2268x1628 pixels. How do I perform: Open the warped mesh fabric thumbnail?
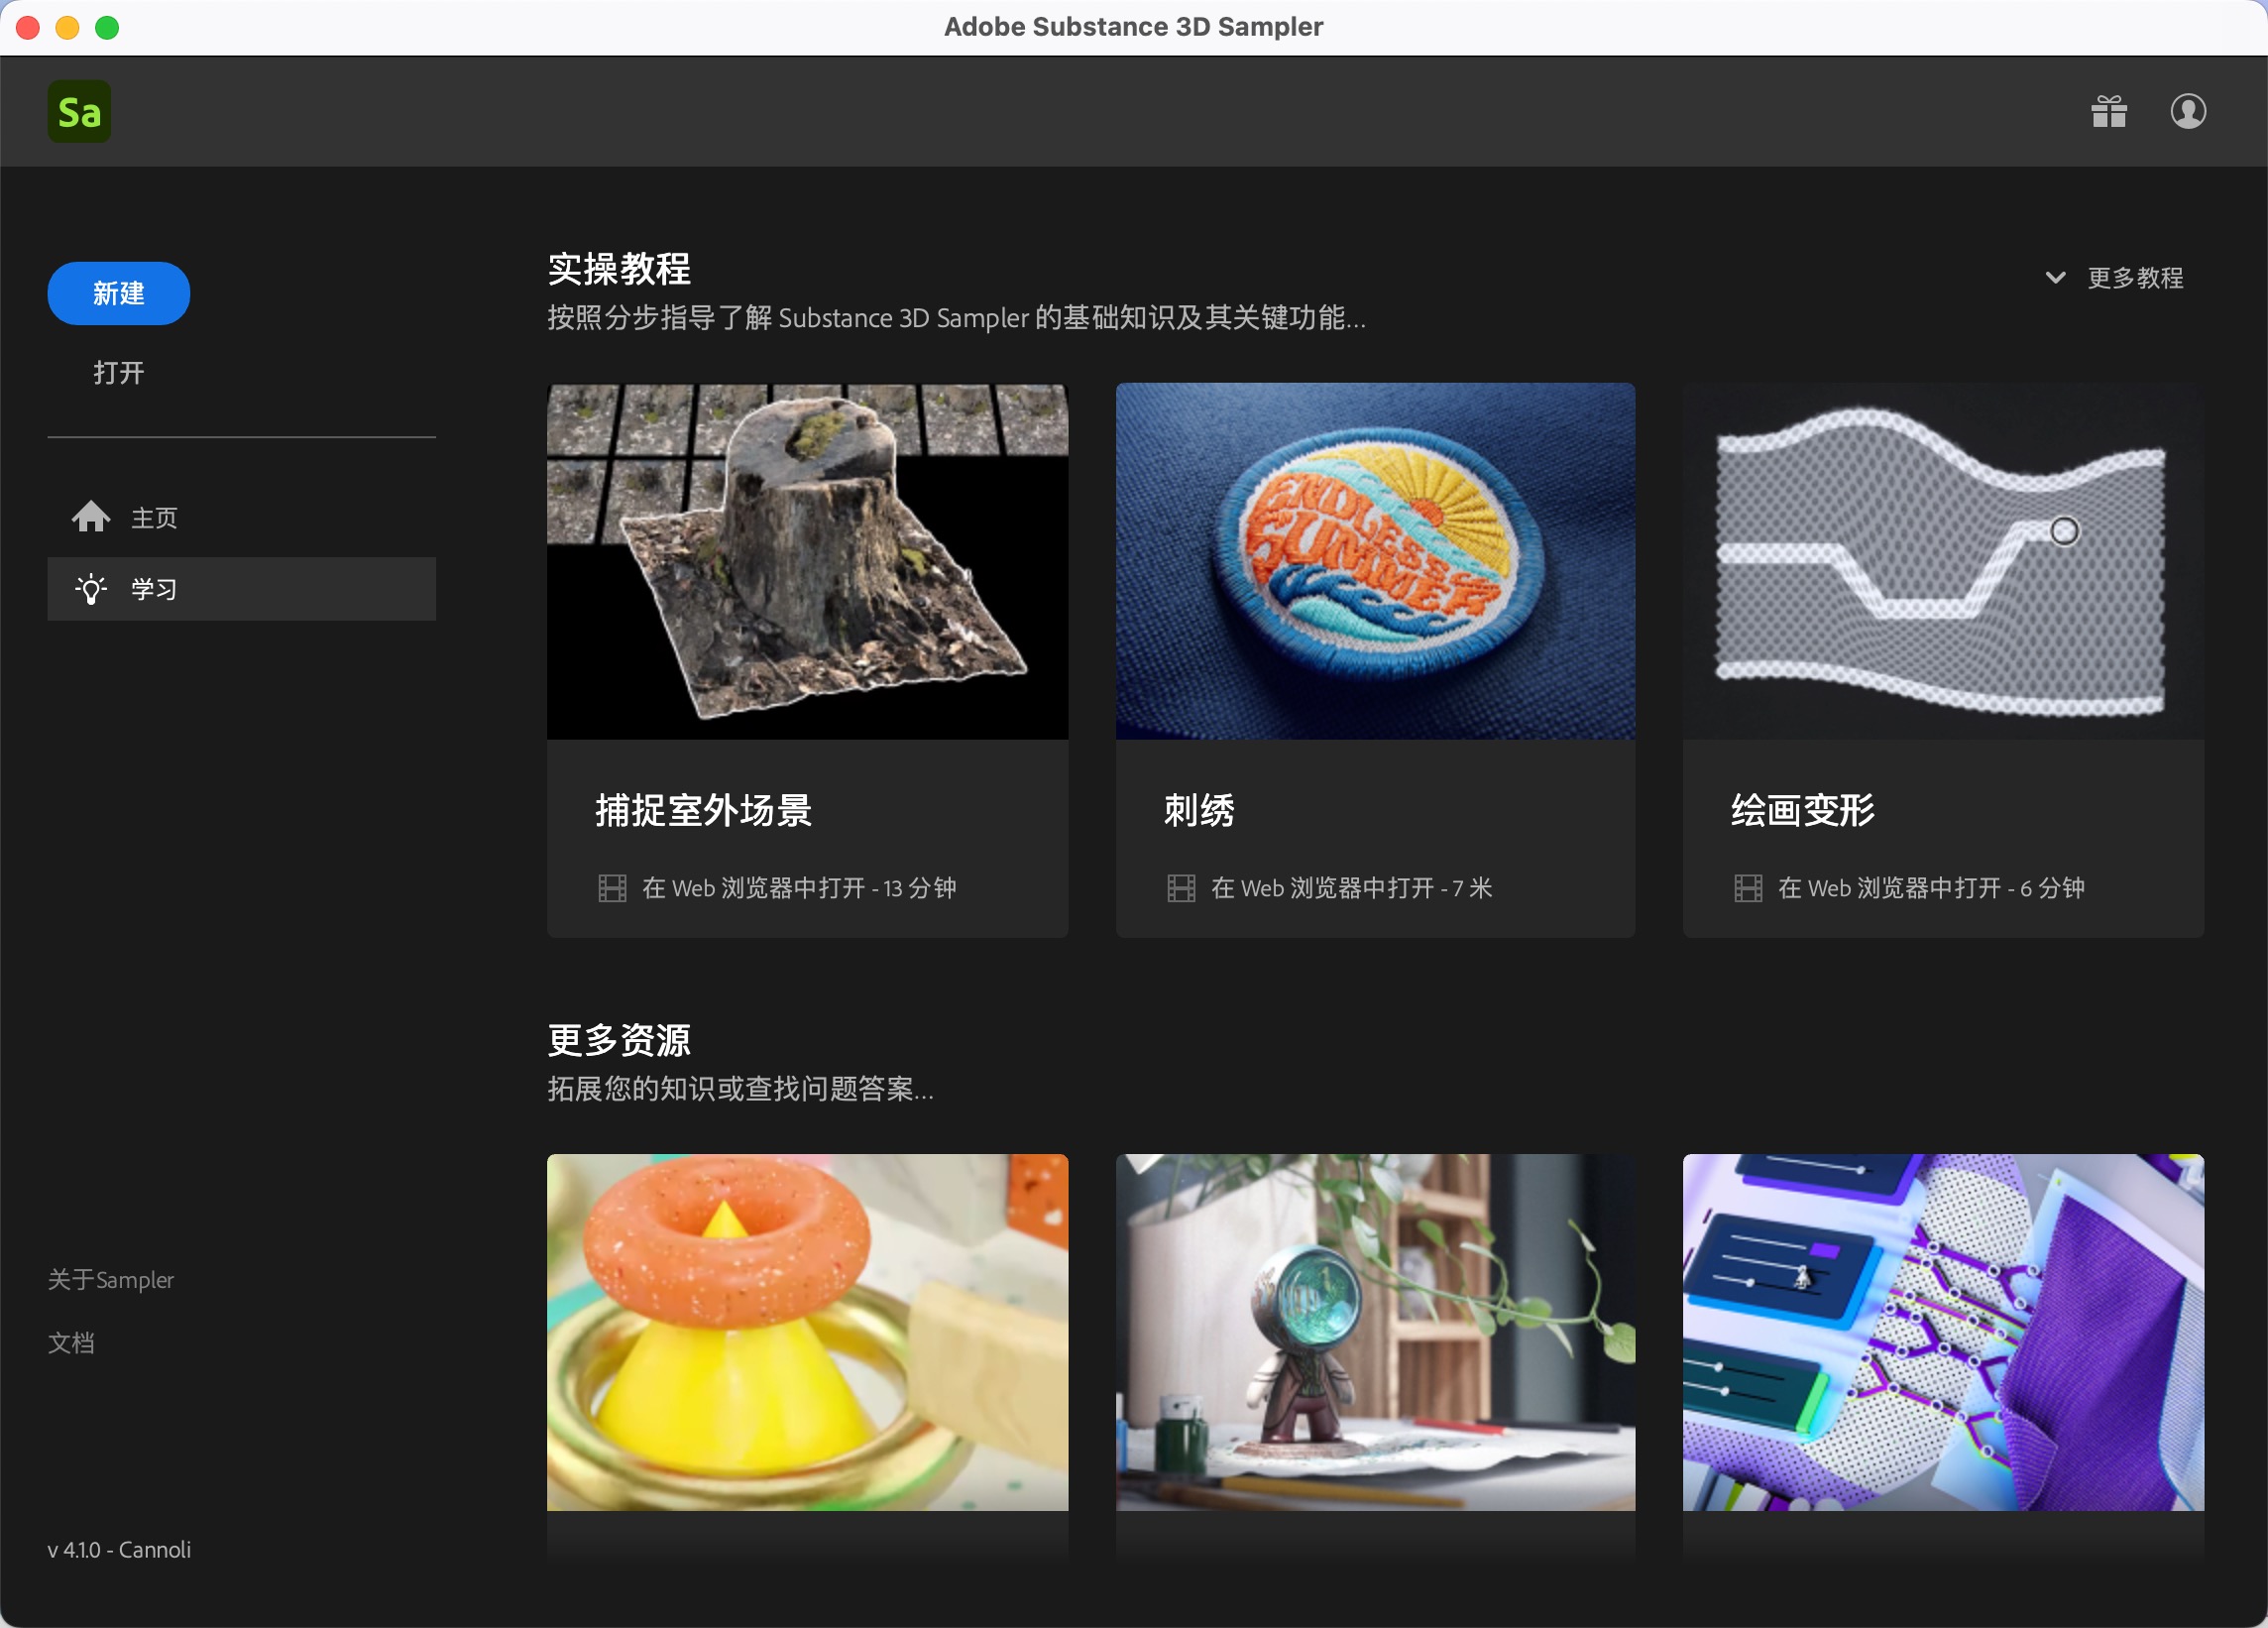tap(1942, 561)
